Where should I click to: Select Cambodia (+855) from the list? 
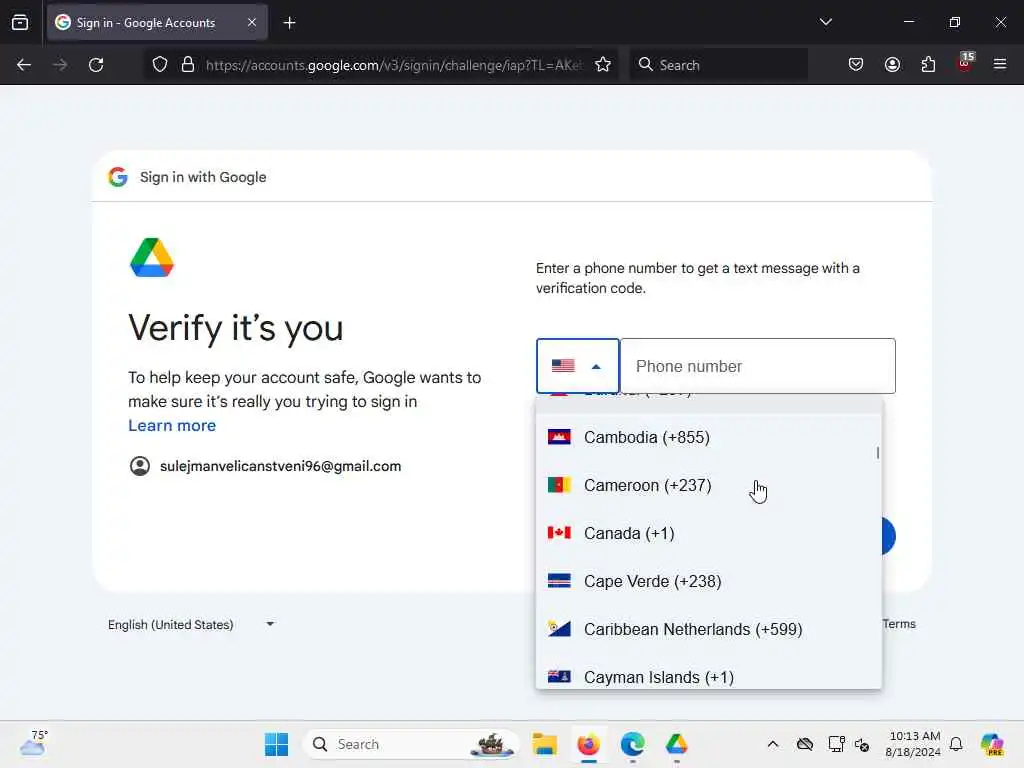pyautogui.click(x=709, y=437)
